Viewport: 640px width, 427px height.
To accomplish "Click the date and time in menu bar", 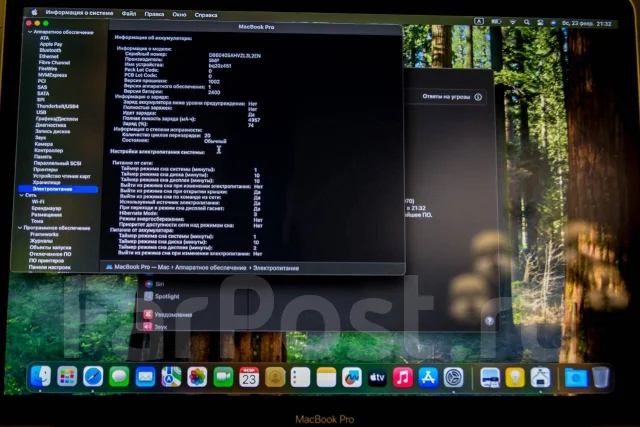I will coord(587,24).
